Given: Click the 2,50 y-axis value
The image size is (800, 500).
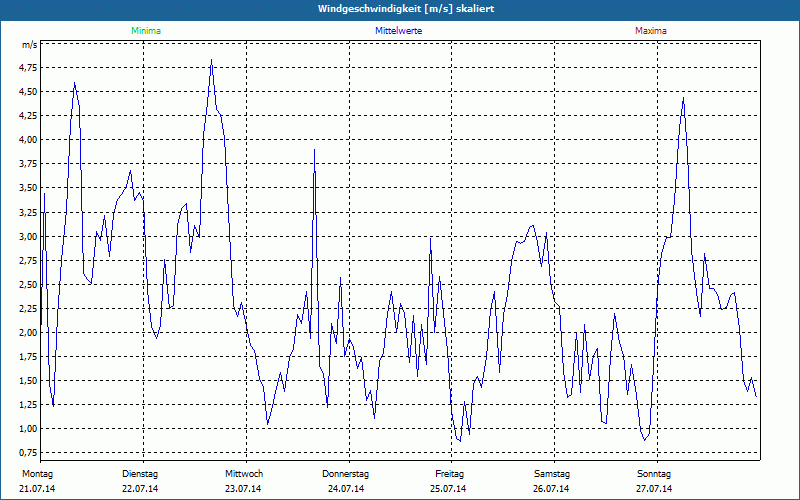Looking at the screenshot, I should pos(29,284).
